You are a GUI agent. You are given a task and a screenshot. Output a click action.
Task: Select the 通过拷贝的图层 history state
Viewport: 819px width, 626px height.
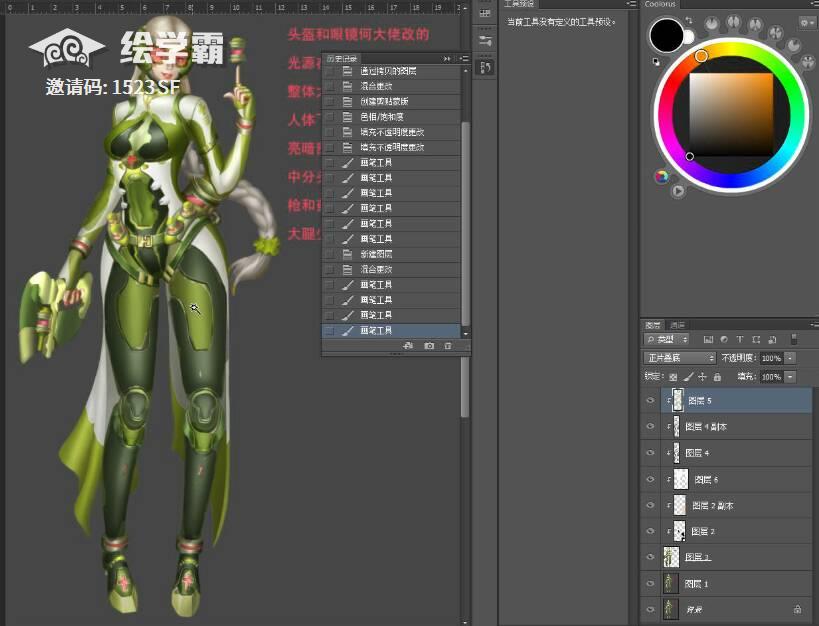(392, 71)
